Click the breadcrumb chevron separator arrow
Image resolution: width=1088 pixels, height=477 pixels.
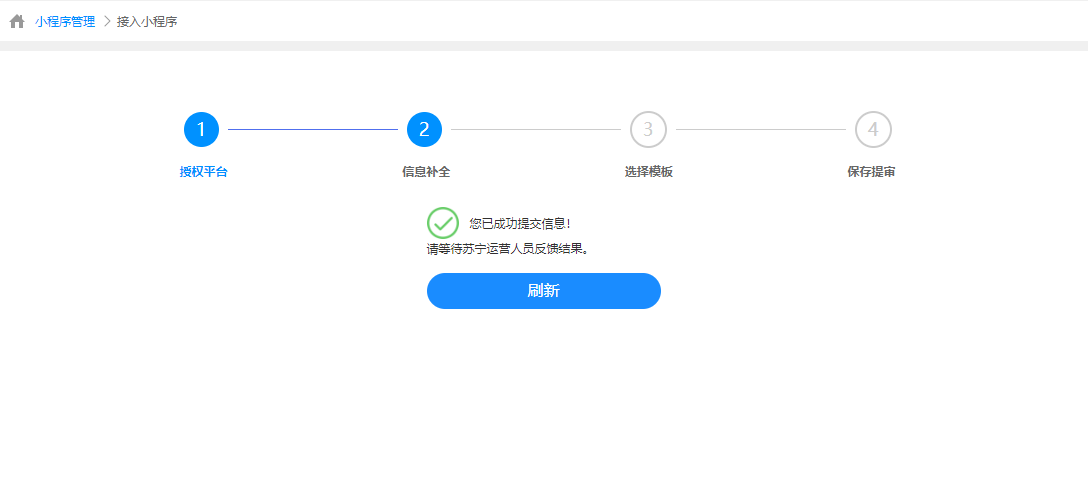pos(107,21)
